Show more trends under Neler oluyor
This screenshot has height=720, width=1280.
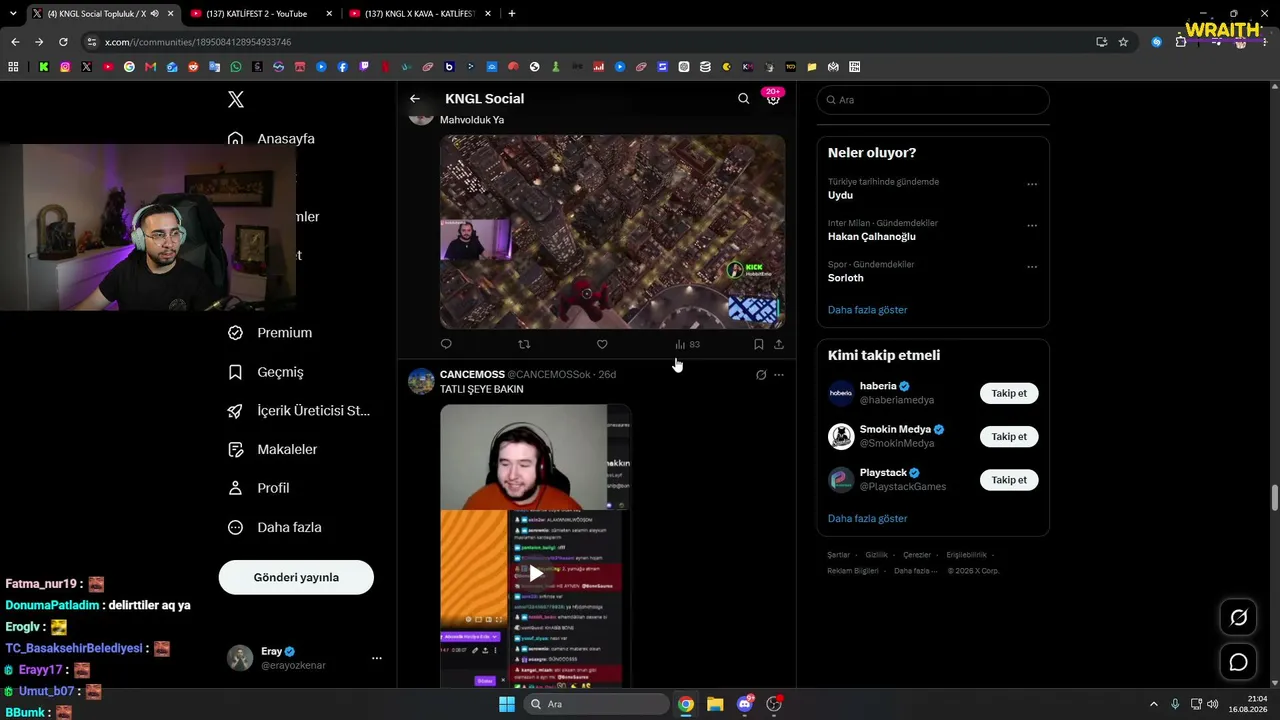[868, 310]
